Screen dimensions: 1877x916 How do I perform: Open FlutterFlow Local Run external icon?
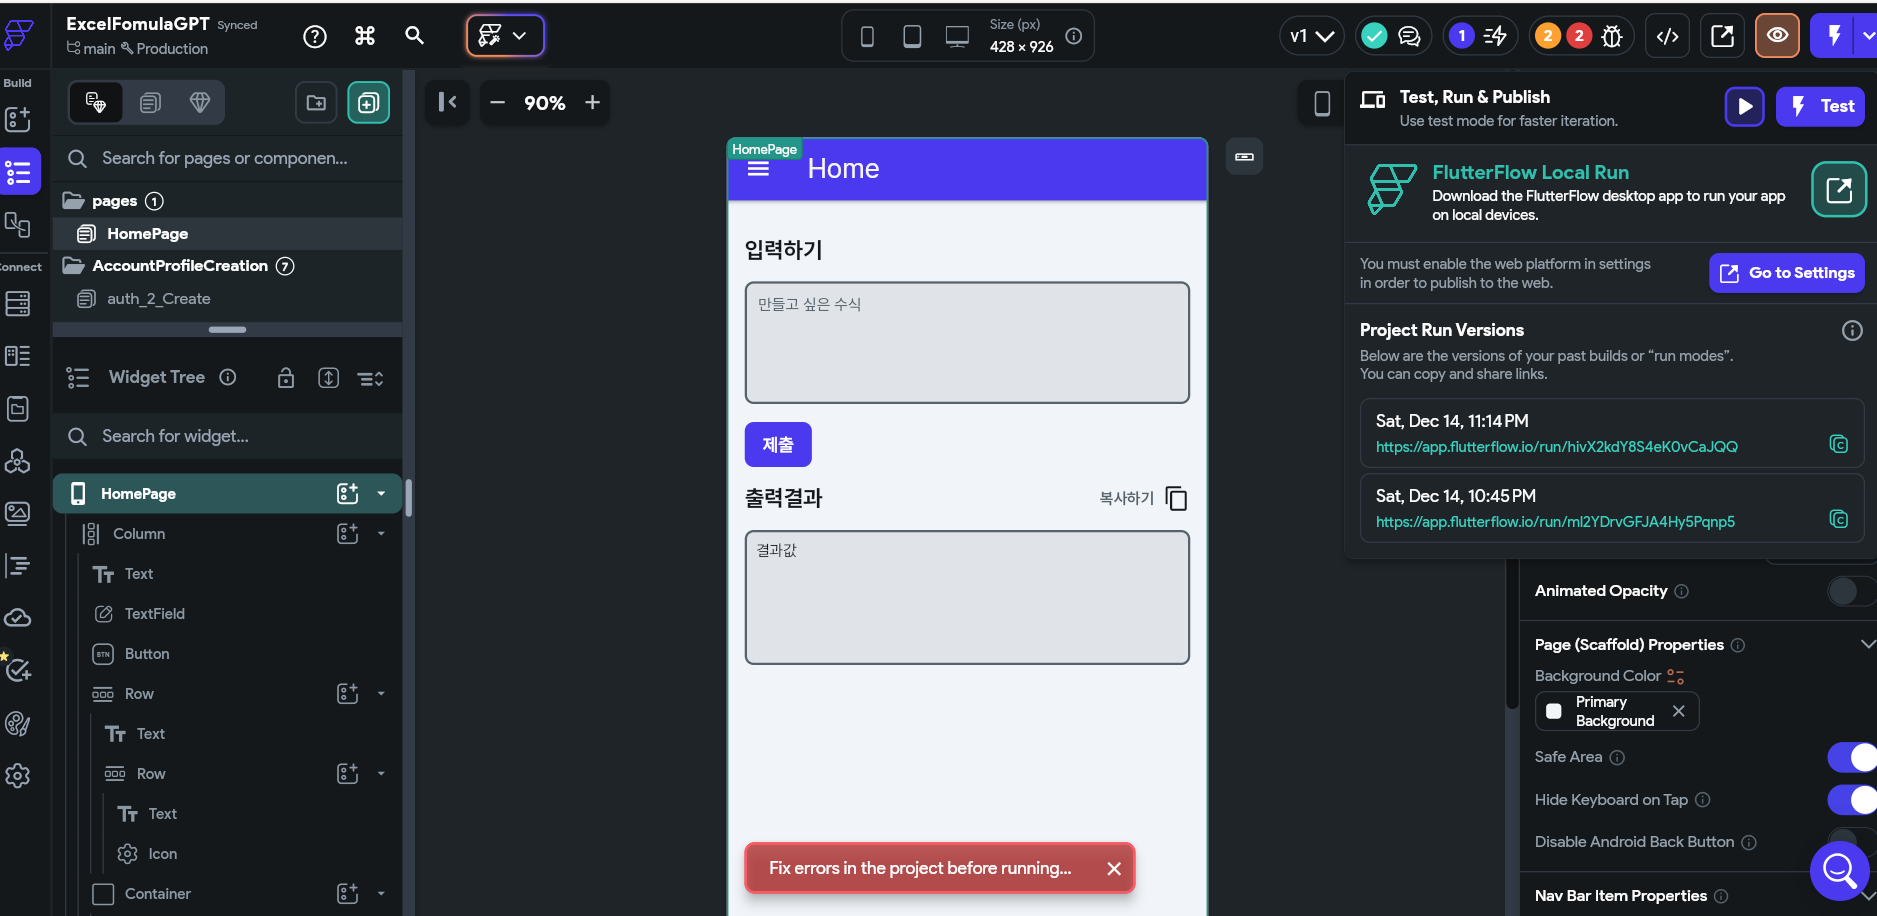(x=1839, y=189)
